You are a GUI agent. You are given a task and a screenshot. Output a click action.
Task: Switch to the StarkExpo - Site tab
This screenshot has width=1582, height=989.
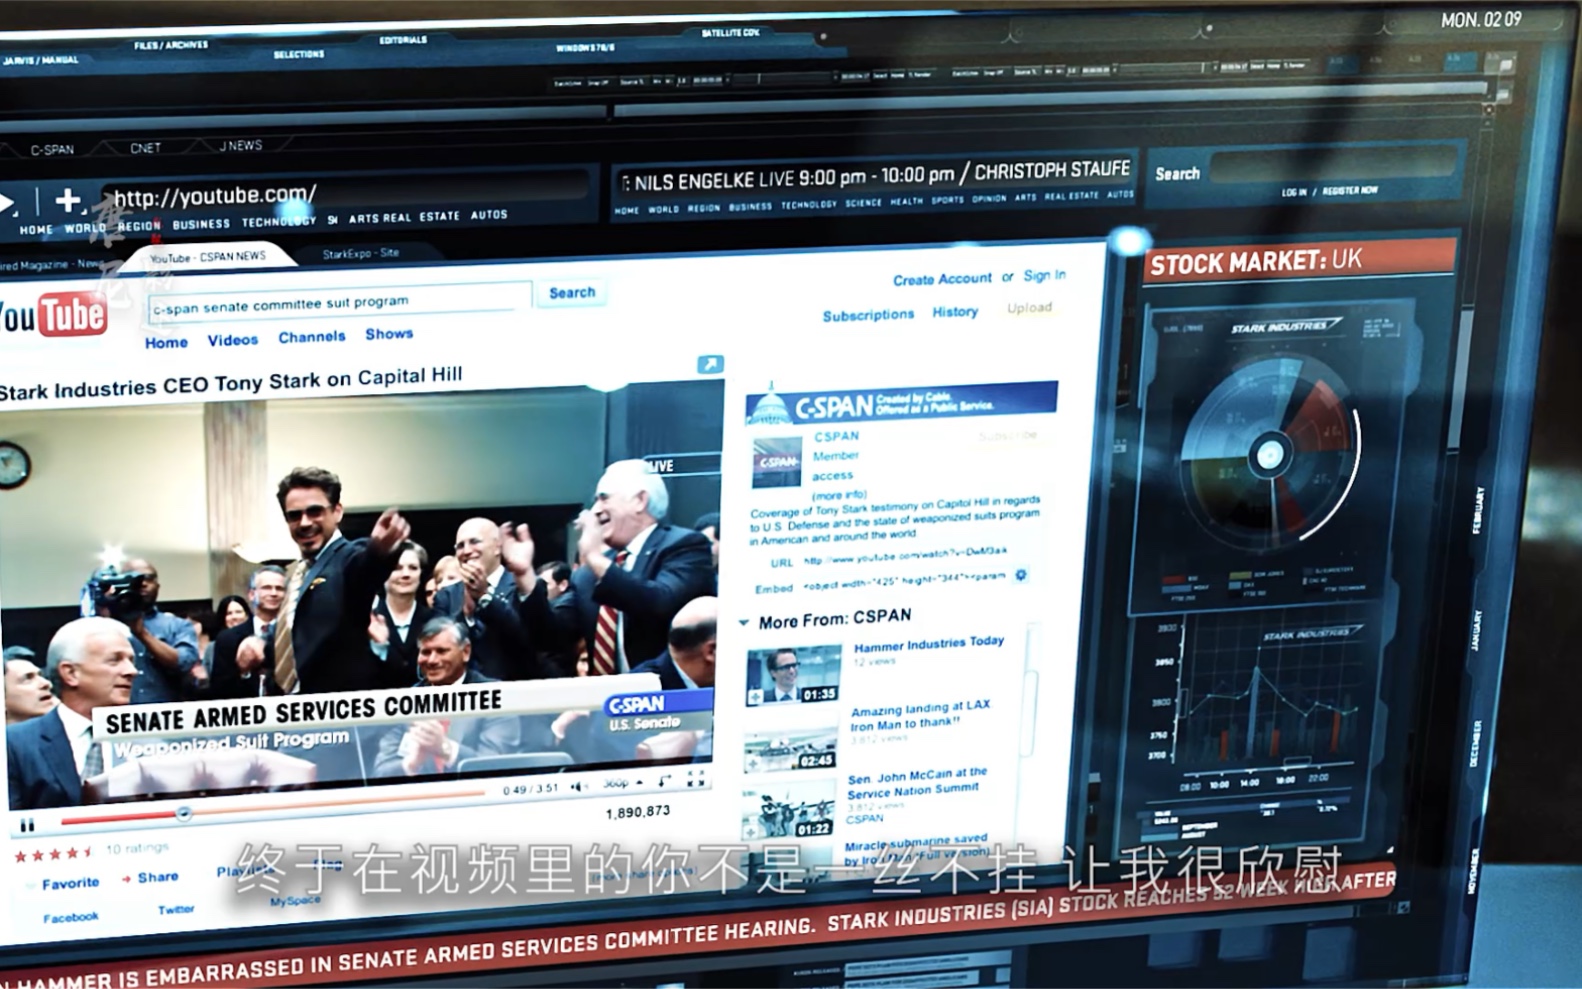click(361, 254)
